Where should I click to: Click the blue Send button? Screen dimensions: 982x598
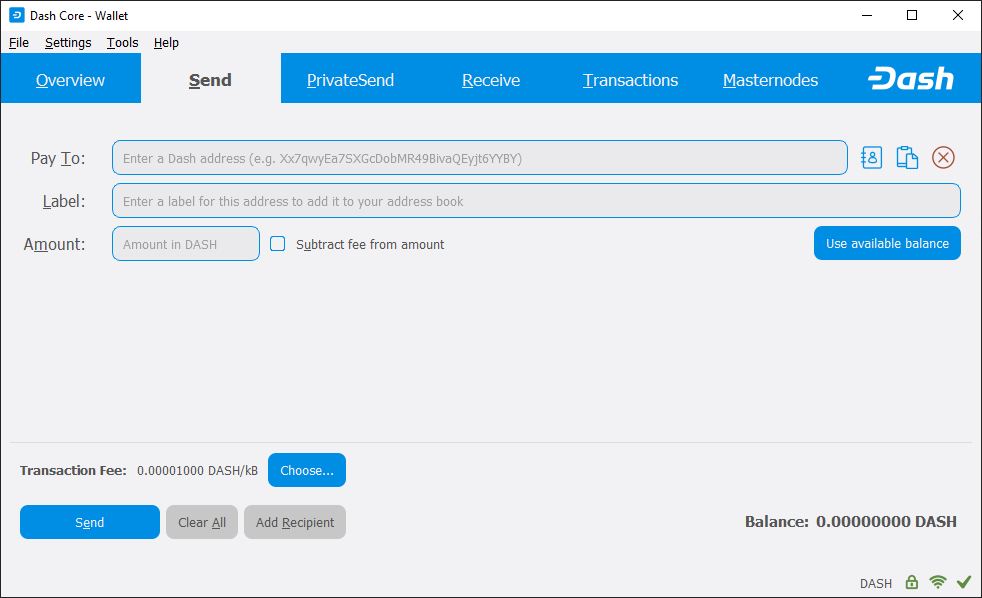(x=90, y=522)
